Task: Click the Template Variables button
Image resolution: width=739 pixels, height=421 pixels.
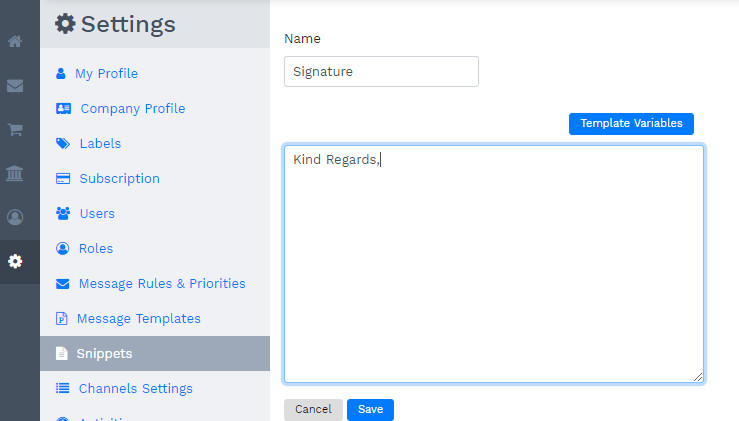Action: (x=631, y=124)
